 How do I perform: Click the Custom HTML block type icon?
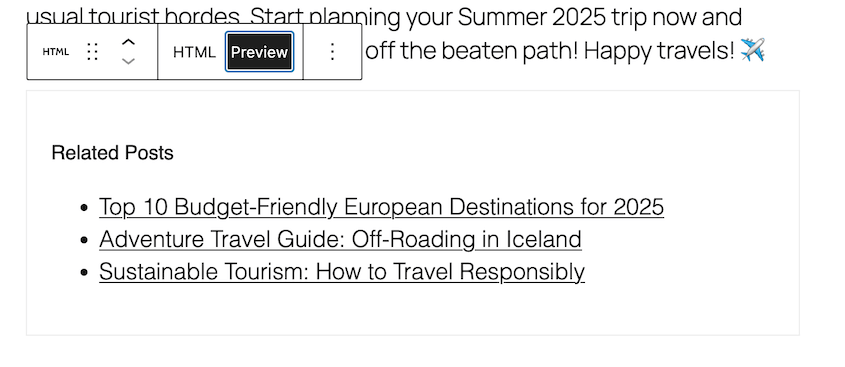coord(56,52)
